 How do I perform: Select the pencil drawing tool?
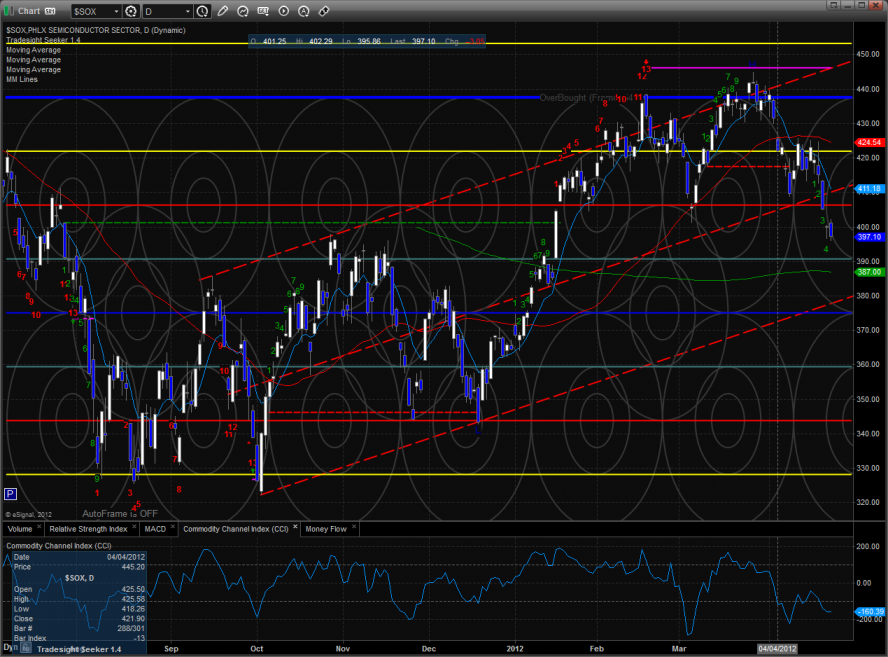click(222, 11)
